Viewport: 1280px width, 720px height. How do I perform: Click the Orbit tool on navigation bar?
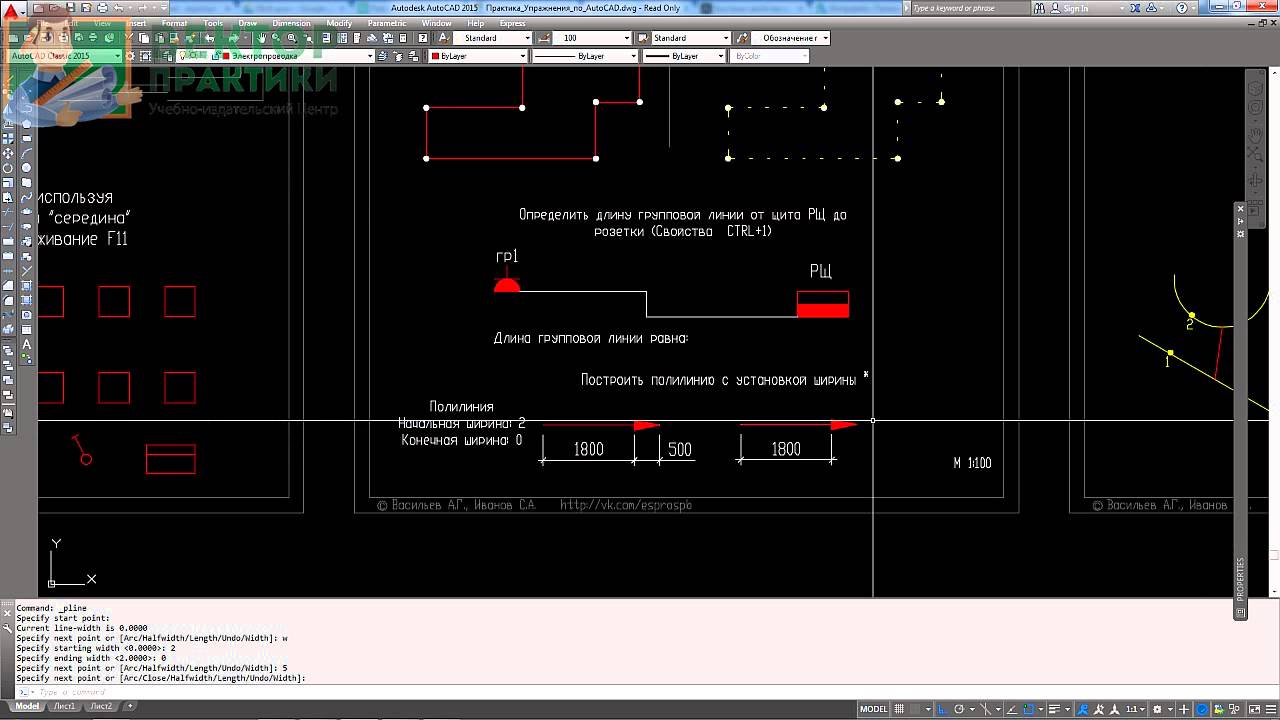(1256, 180)
